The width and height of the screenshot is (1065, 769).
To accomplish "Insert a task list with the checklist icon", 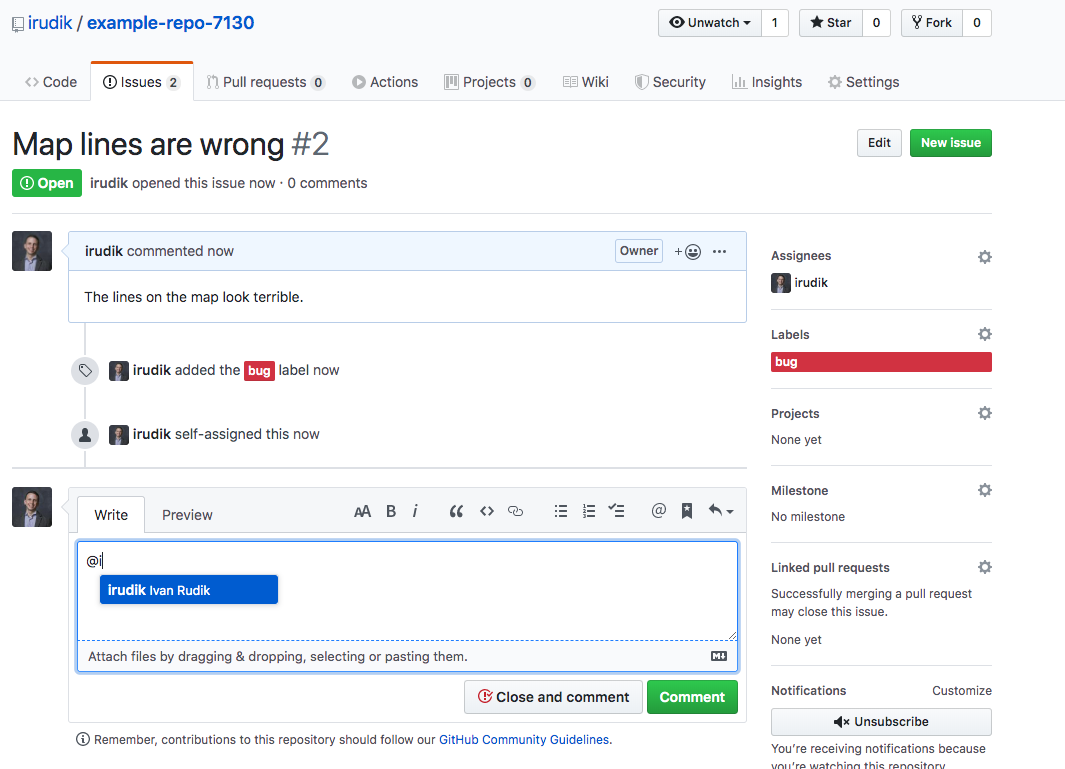I will [617, 511].
